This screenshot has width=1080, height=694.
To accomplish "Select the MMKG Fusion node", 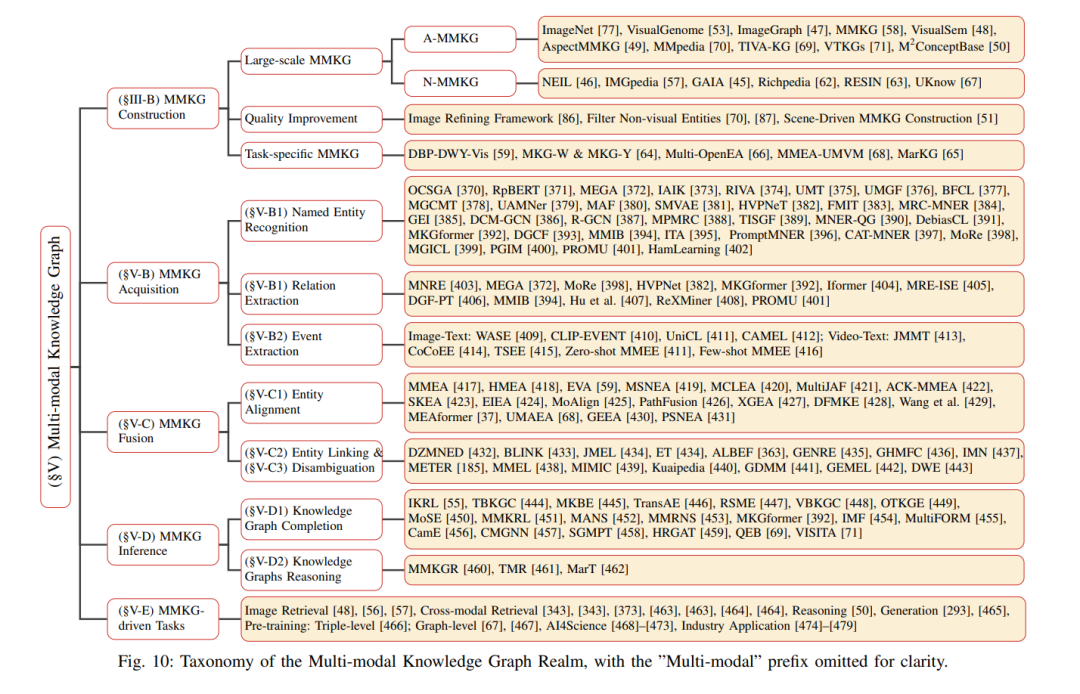I will [163, 432].
